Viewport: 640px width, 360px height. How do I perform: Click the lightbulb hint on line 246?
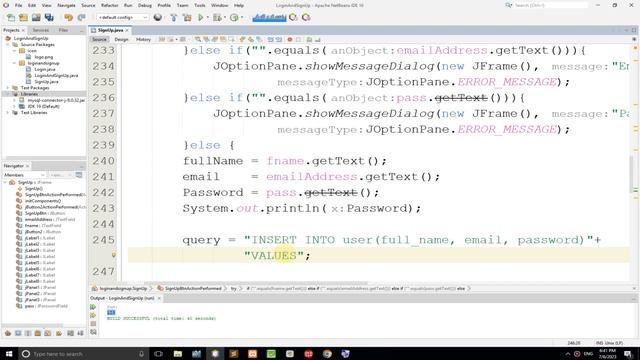[x=114, y=255]
